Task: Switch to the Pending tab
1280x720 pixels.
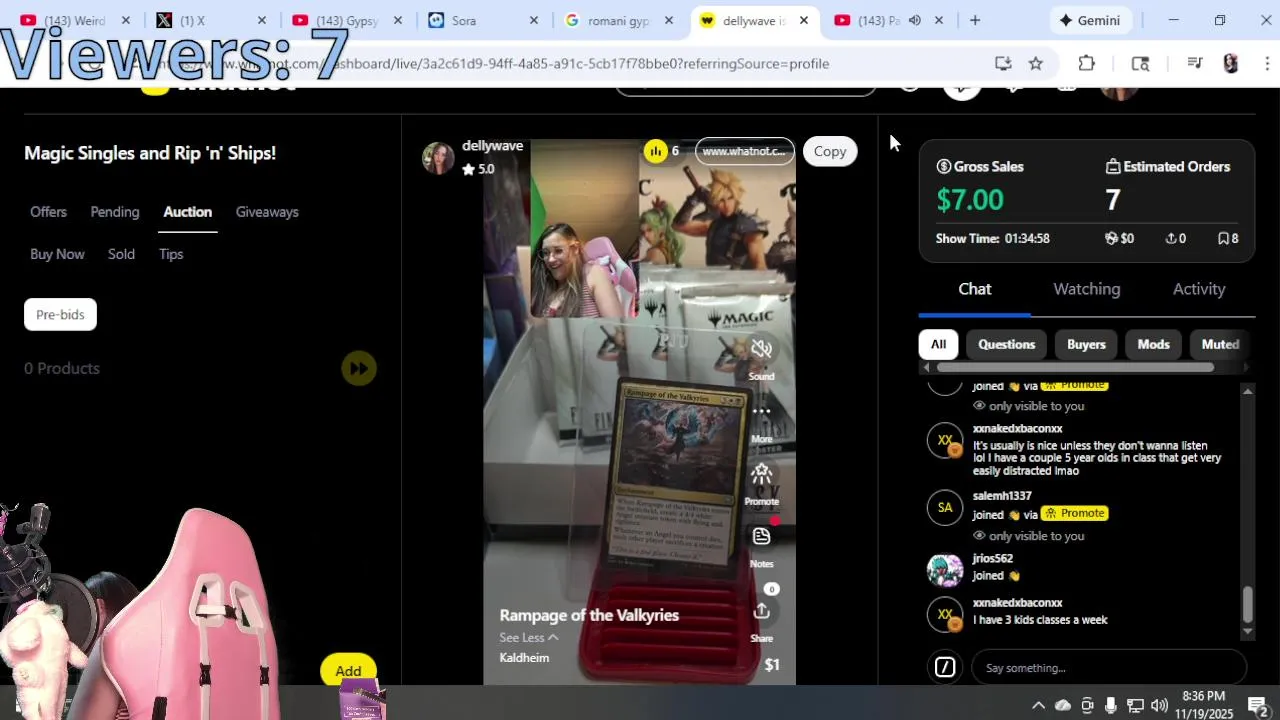Action: click(115, 212)
